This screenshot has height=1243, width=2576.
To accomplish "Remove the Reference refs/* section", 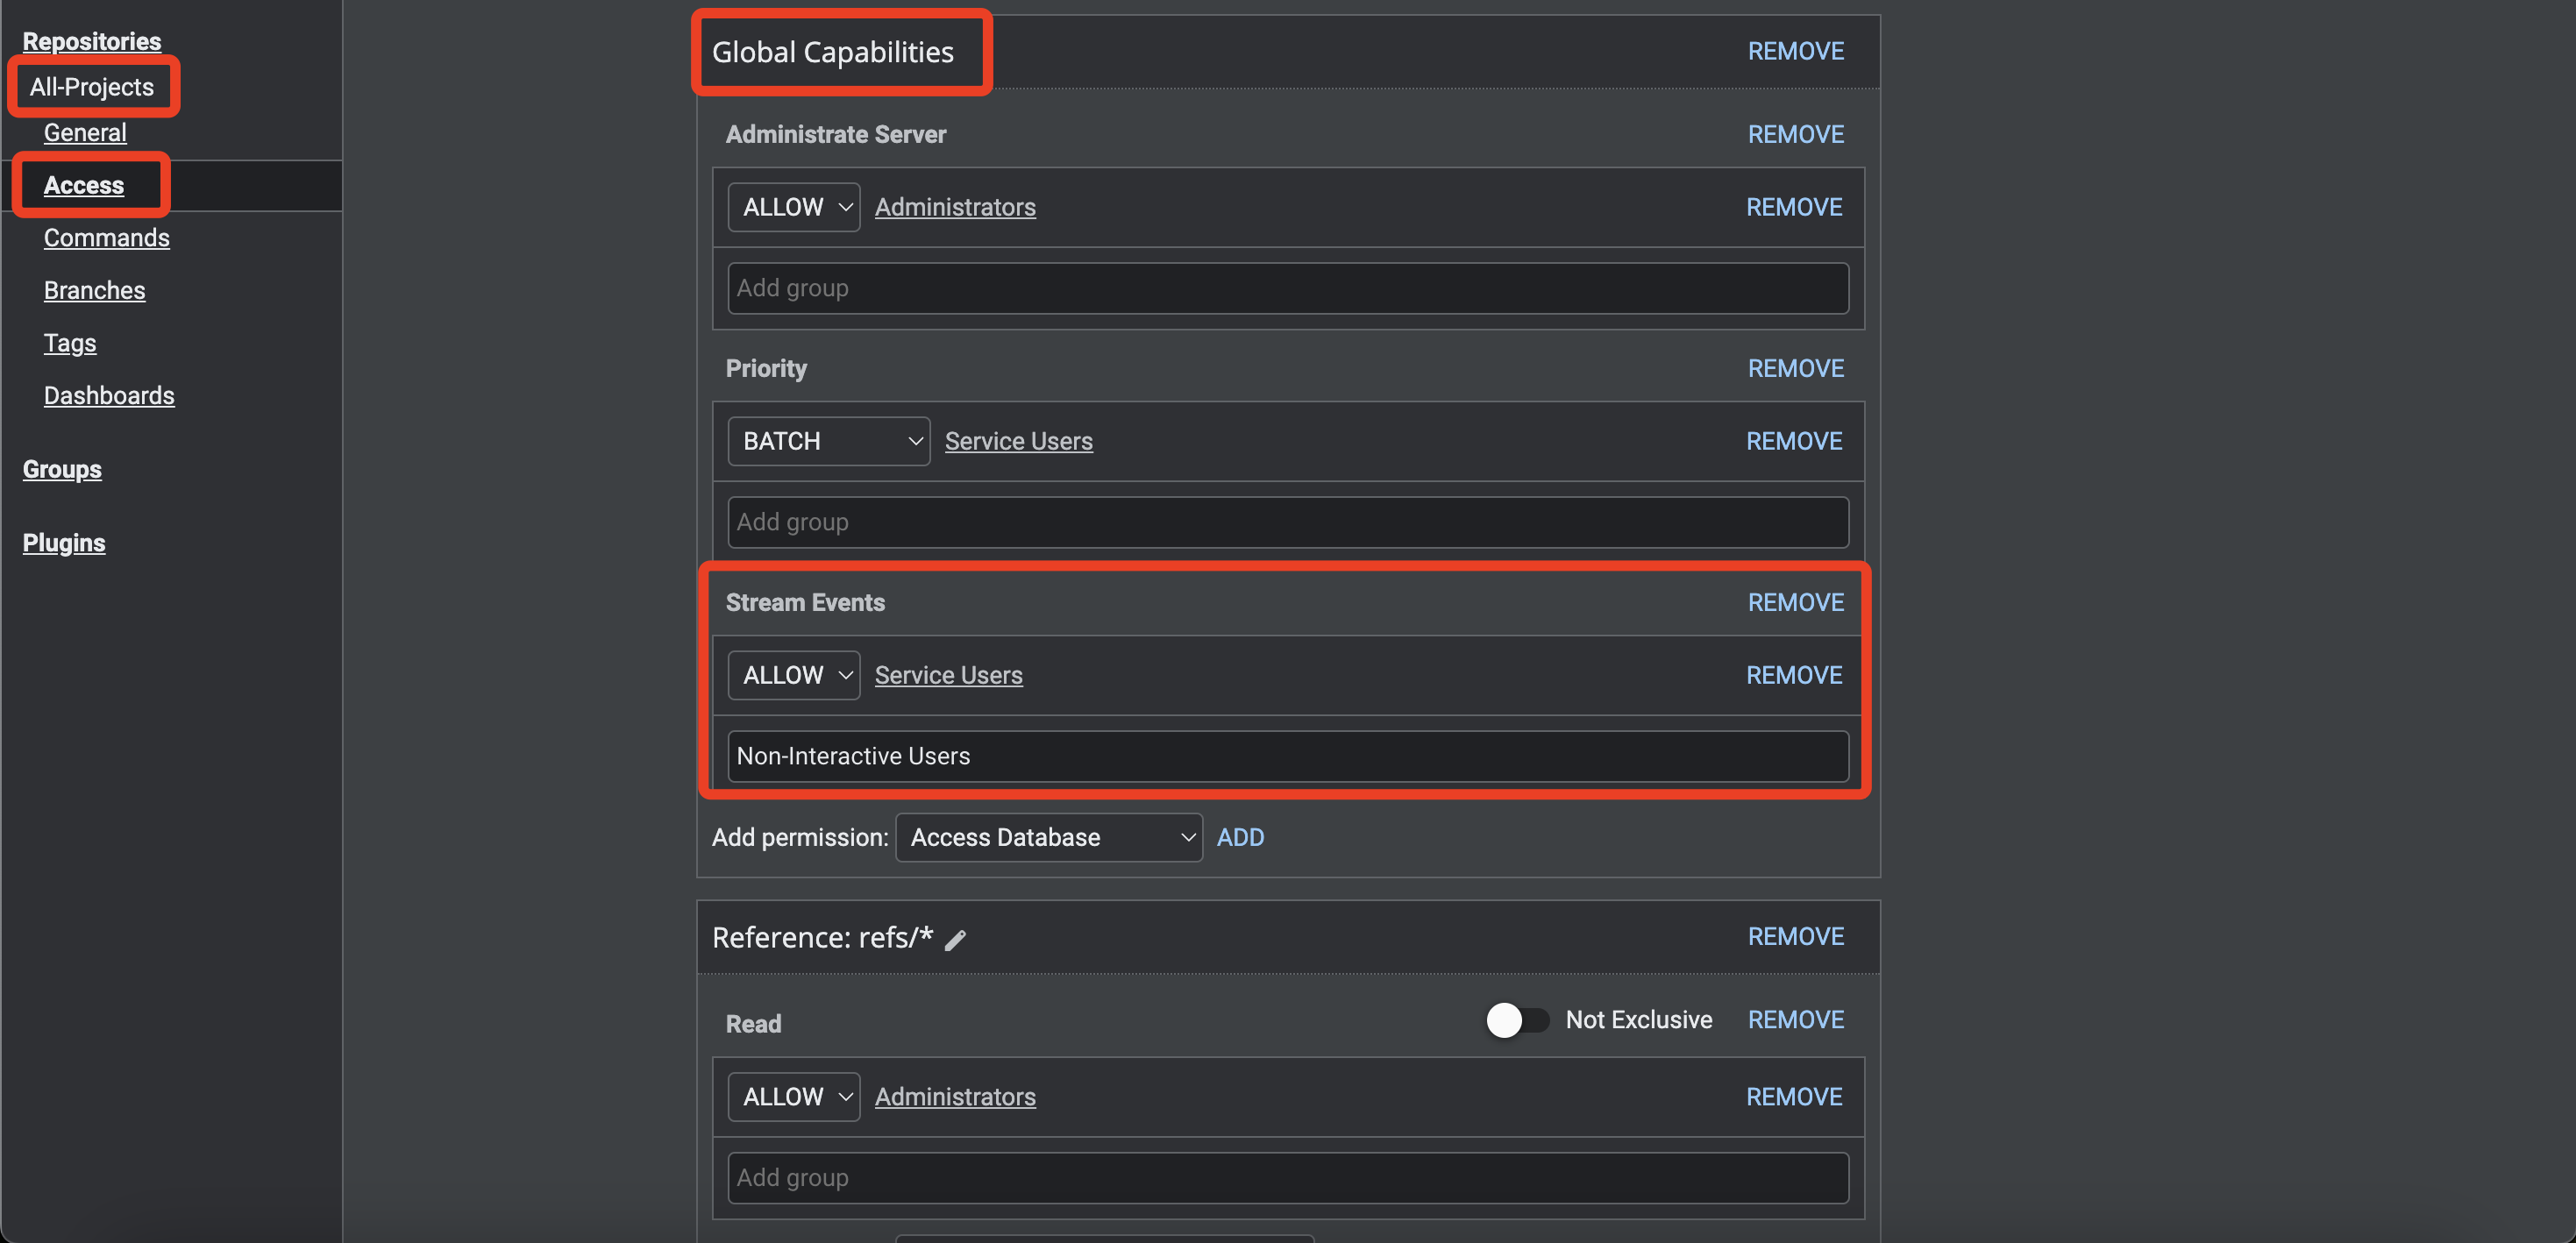I will [x=1795, y=936].
